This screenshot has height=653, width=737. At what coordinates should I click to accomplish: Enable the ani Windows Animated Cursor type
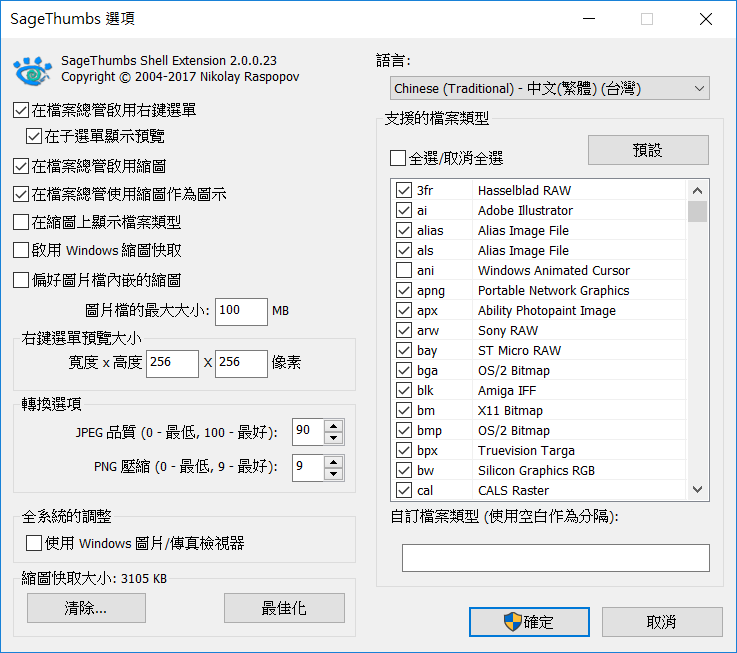click(x=404, y=270)
